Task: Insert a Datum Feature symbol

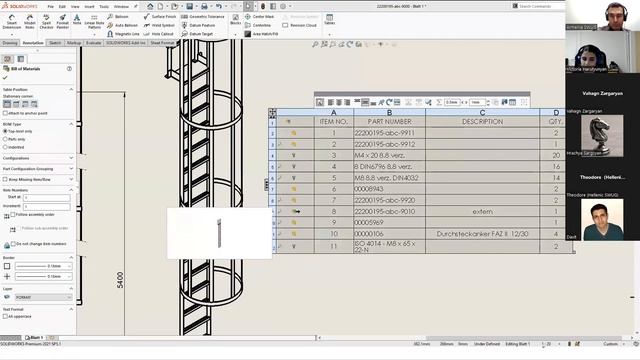Action: tap(198, 25)
